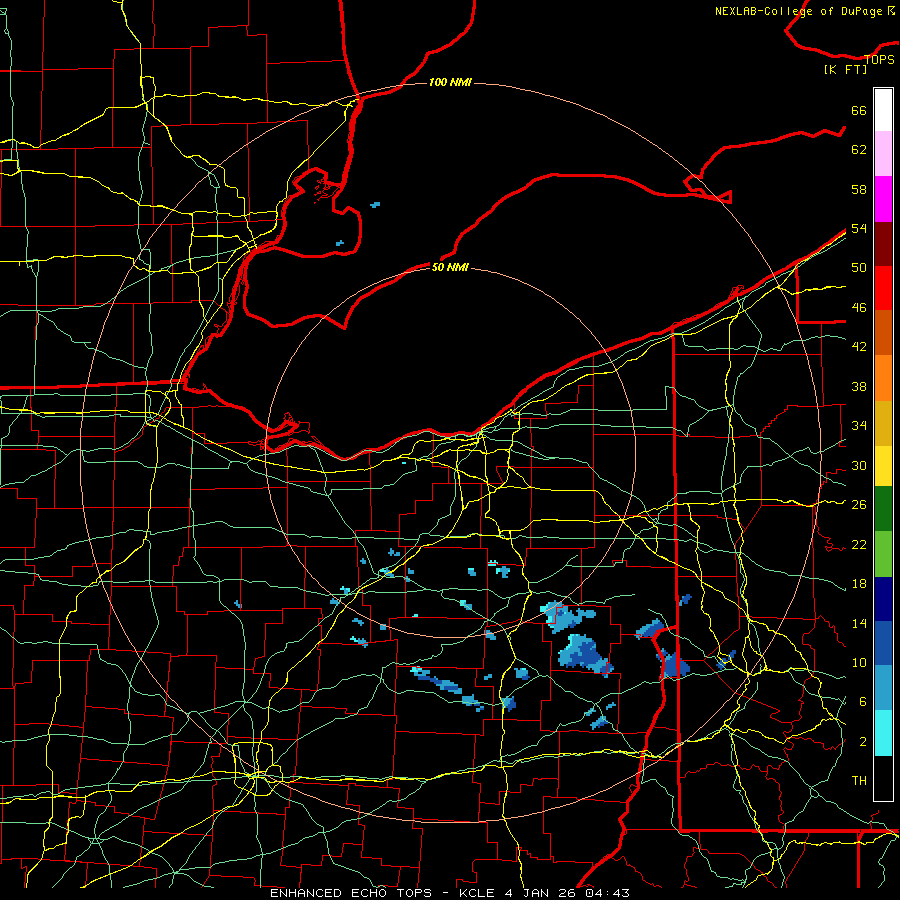This screenshot has width=900, height=900.
Task: Click the legend value '34'
Action: pos(859,425)
